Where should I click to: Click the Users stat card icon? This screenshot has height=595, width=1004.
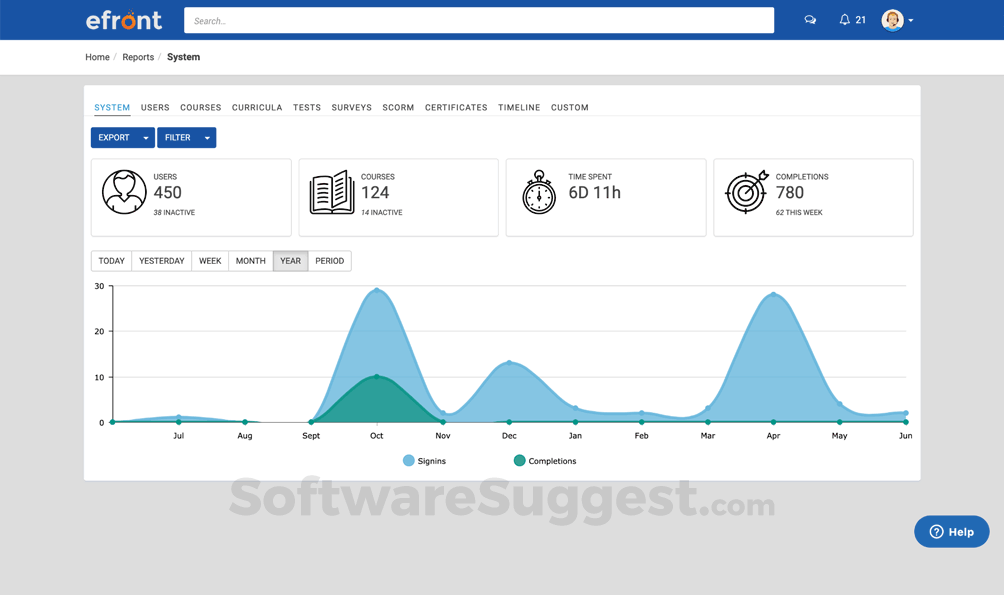click(x=124, y=190)
